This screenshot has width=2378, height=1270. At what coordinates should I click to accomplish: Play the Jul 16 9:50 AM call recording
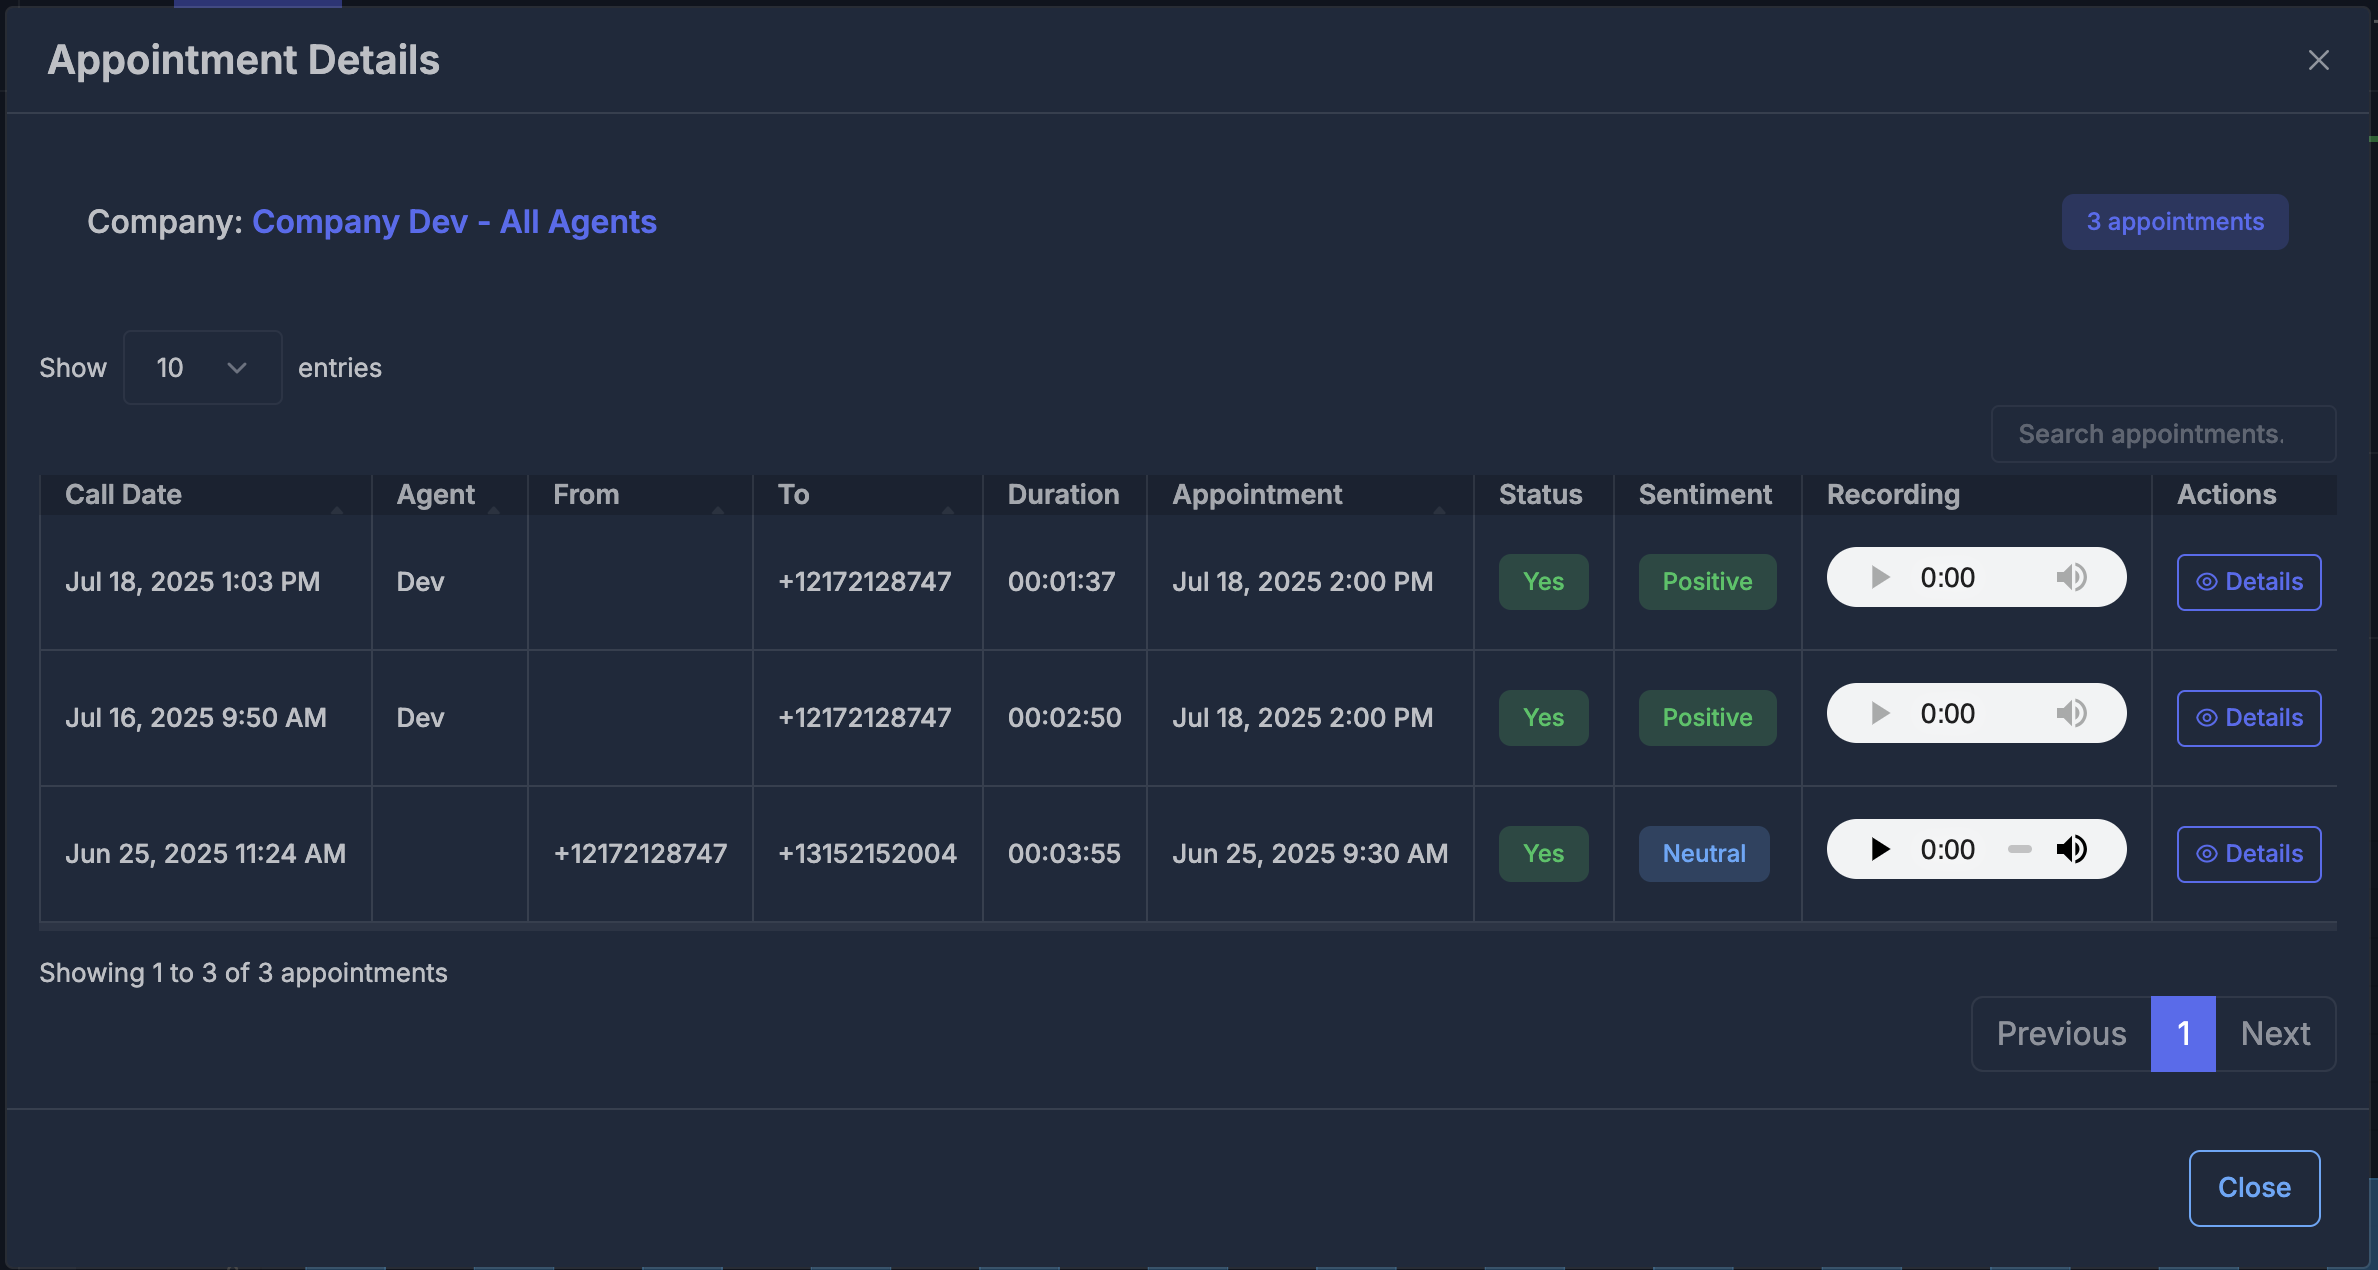click(x=1880, y=714)
